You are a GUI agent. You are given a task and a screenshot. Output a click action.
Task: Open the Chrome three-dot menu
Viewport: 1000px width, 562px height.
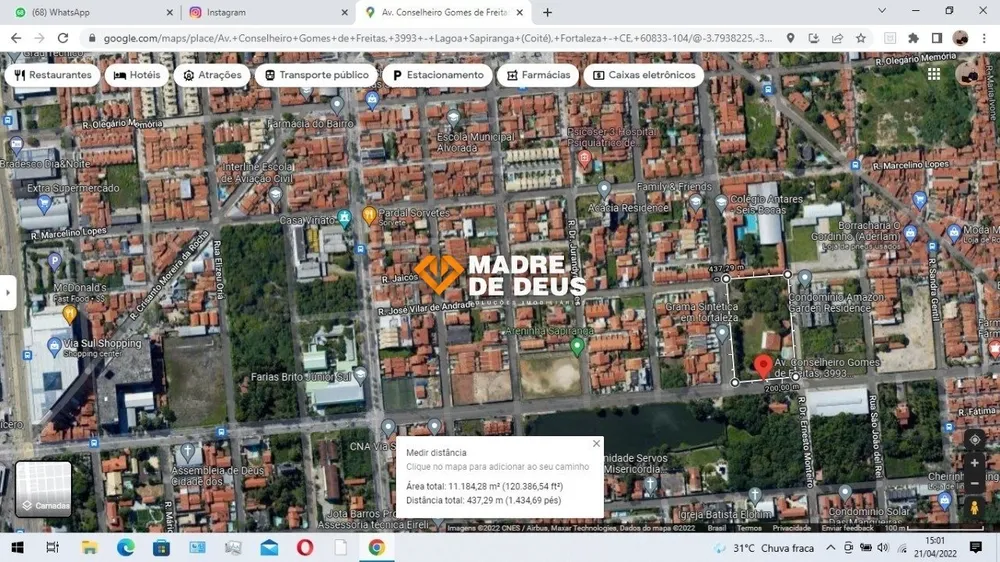[x=984, y=38]
